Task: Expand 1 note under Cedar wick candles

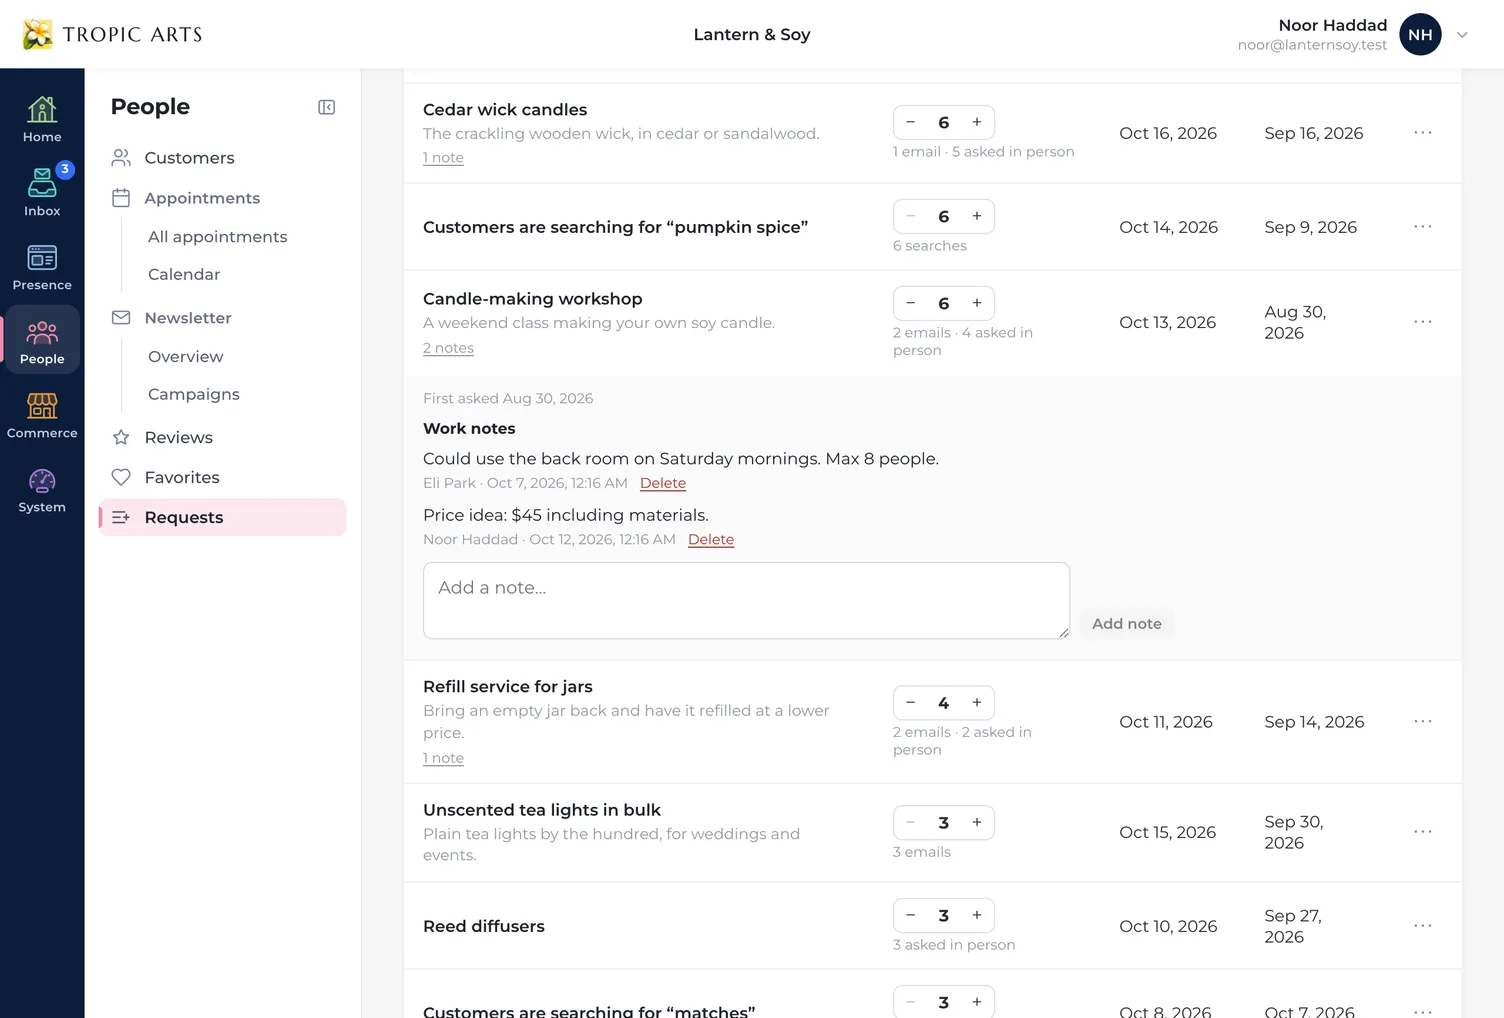Action: (443, 158)
